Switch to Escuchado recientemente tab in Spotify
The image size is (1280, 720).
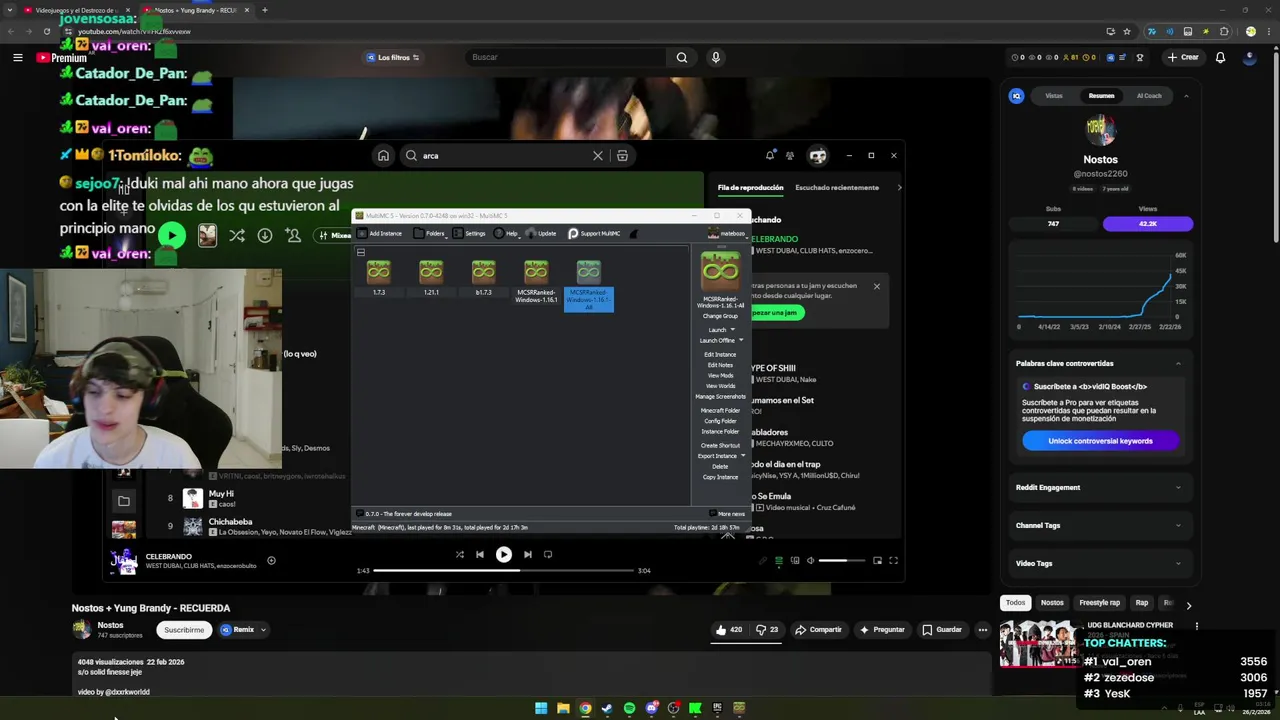837,188
